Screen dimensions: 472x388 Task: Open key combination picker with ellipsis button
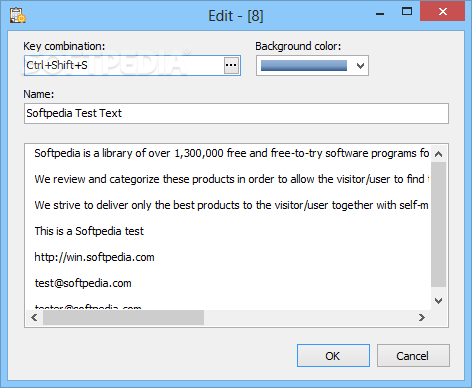pos(231,65)
